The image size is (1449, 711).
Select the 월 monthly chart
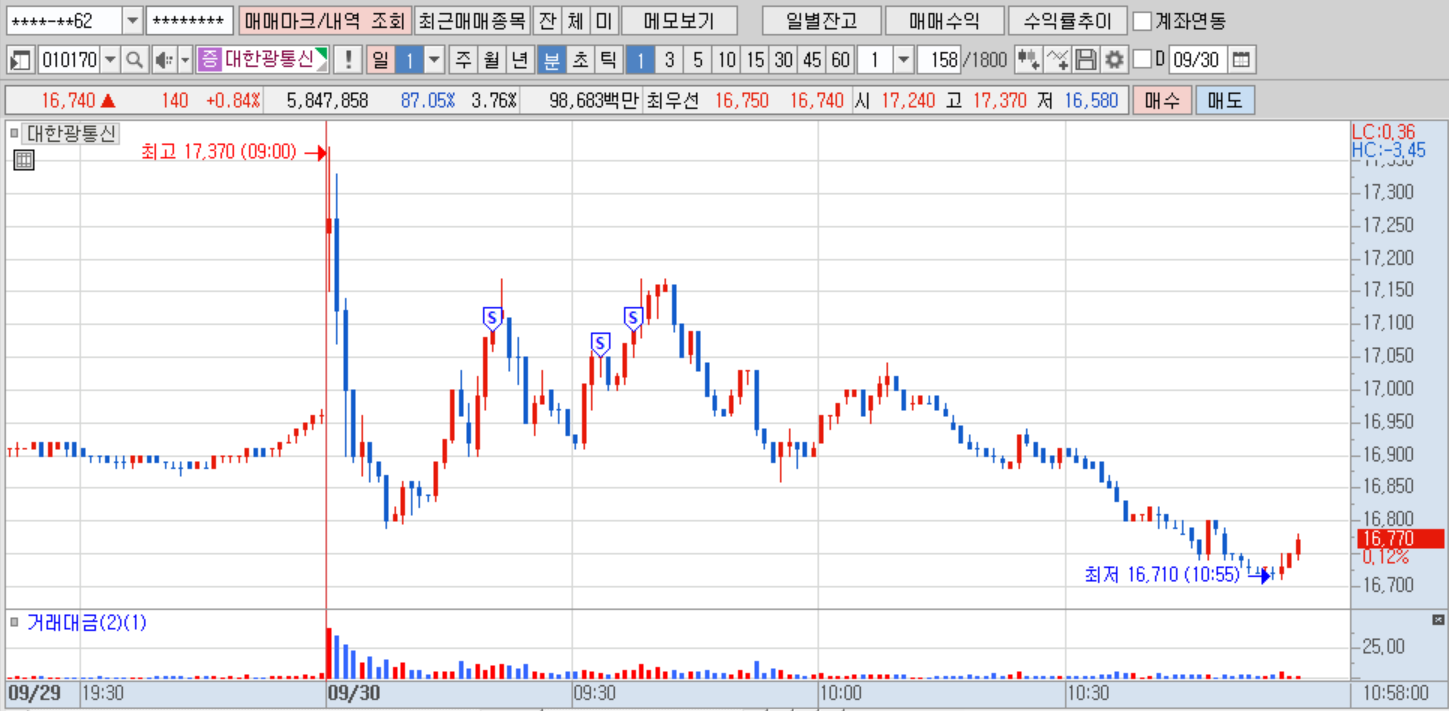(x=491, y=60)
